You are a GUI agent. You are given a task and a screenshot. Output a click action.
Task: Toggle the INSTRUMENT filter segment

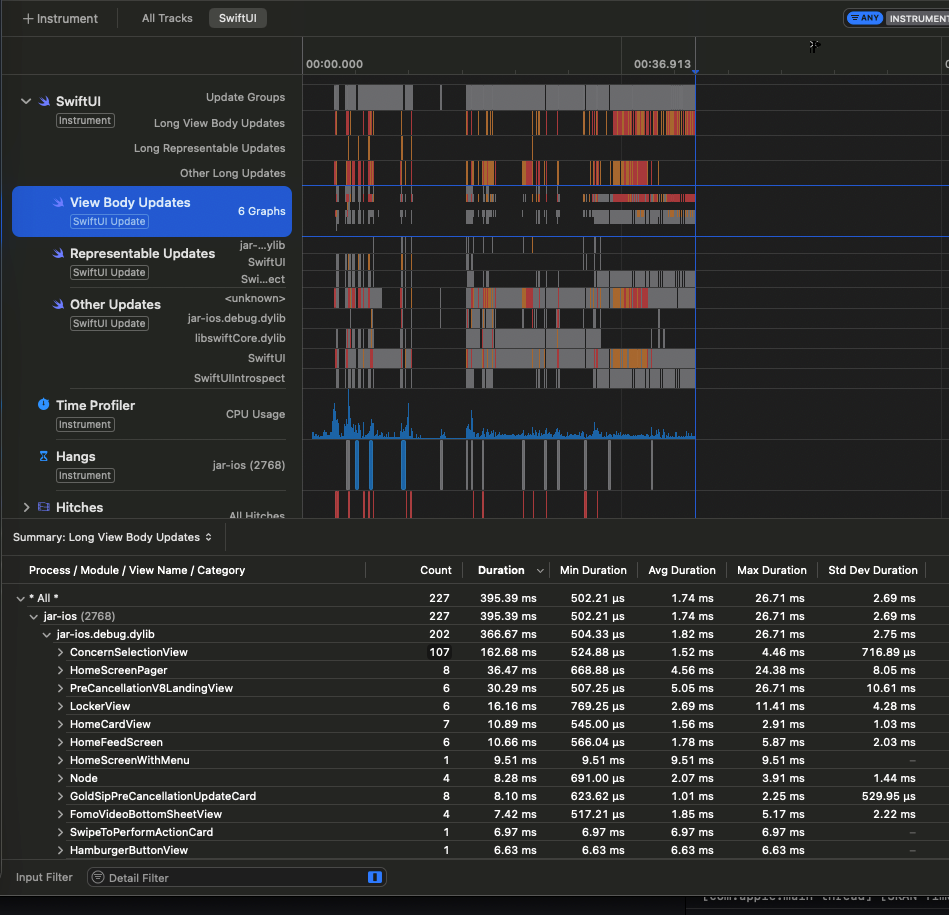tap(918, 18)
